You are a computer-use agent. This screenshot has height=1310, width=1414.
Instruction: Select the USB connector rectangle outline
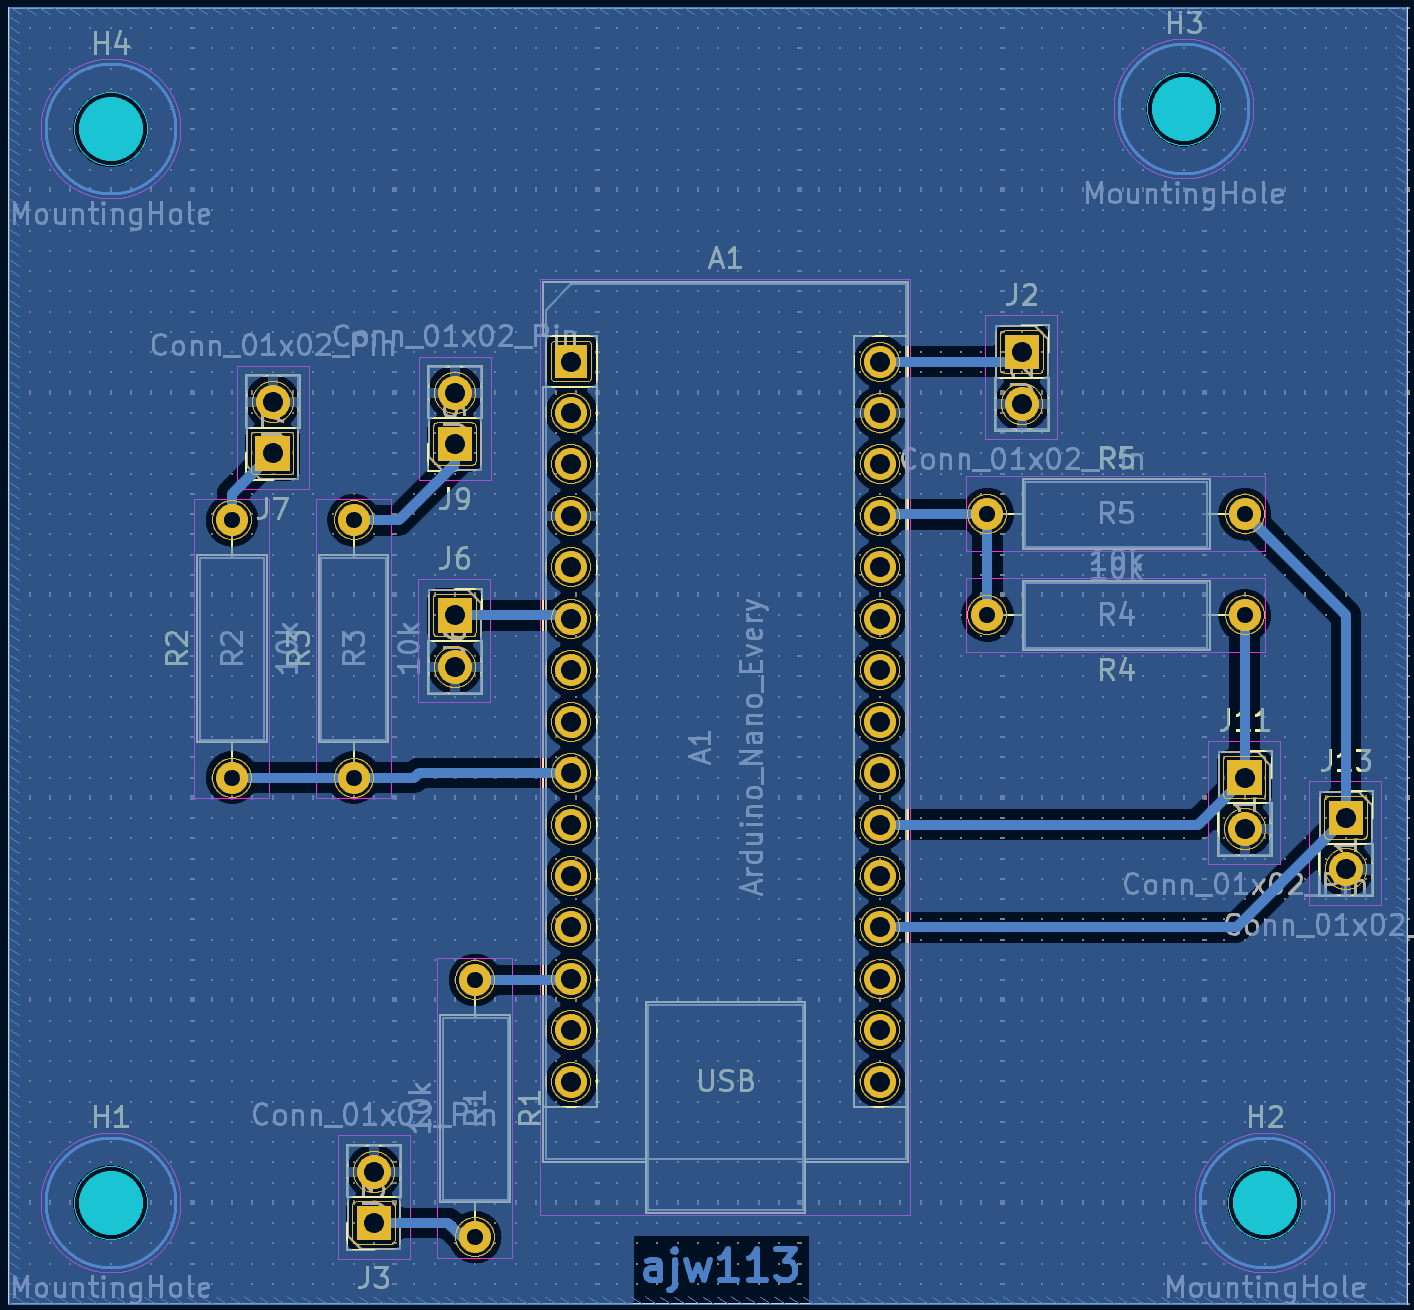[726, 1107]
